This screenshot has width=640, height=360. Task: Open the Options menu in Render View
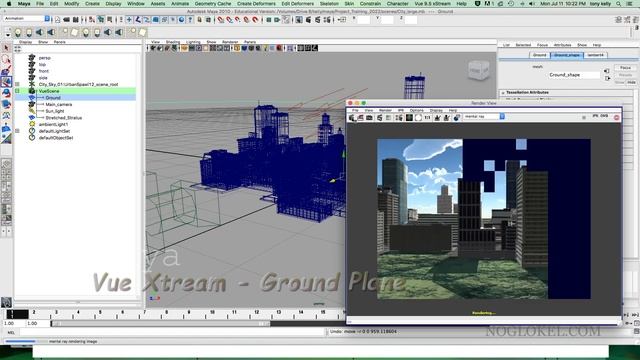pyautogui.click(x=416, y=110)
